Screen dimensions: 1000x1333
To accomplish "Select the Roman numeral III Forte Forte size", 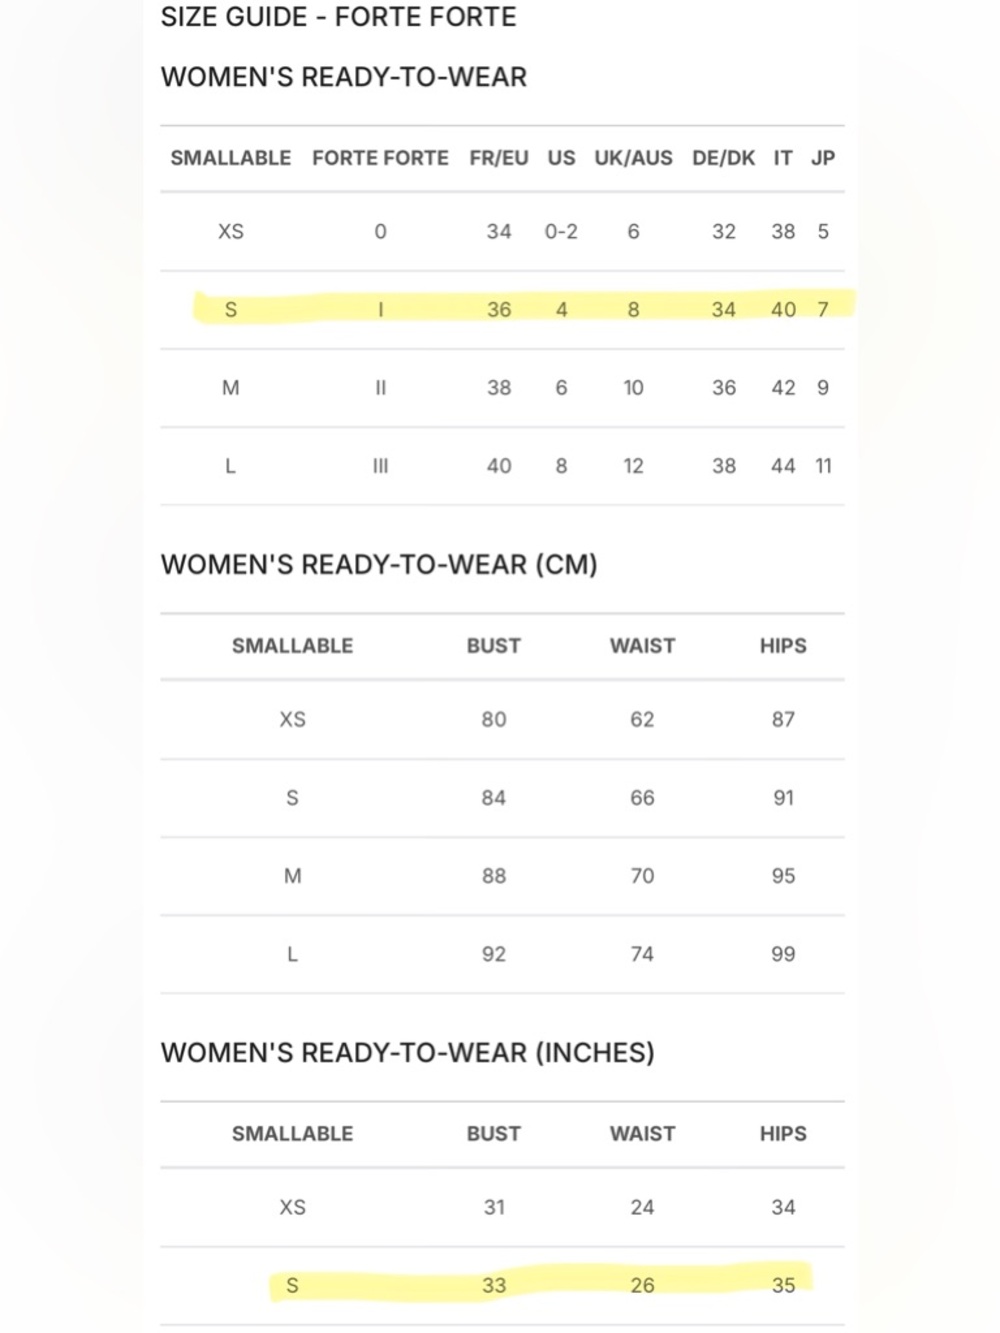I will (380, 466).
